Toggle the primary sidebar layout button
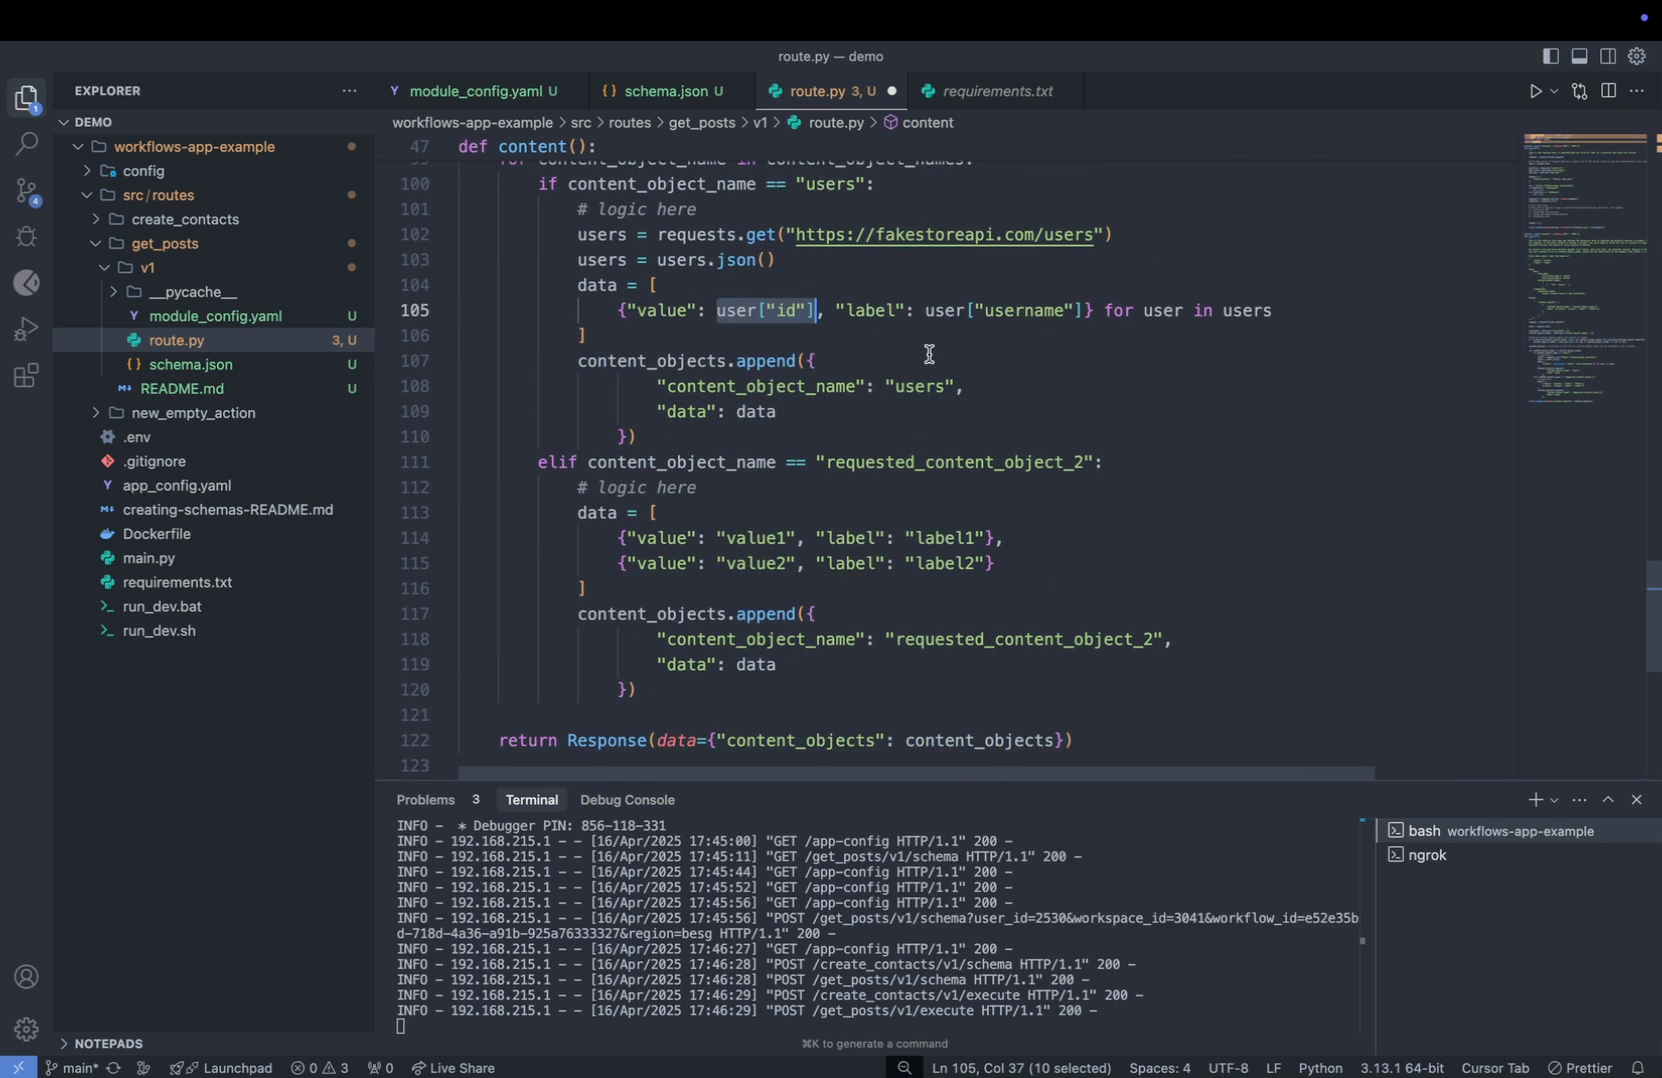Screen dimensions: 1662x1078 point(1551,57)
